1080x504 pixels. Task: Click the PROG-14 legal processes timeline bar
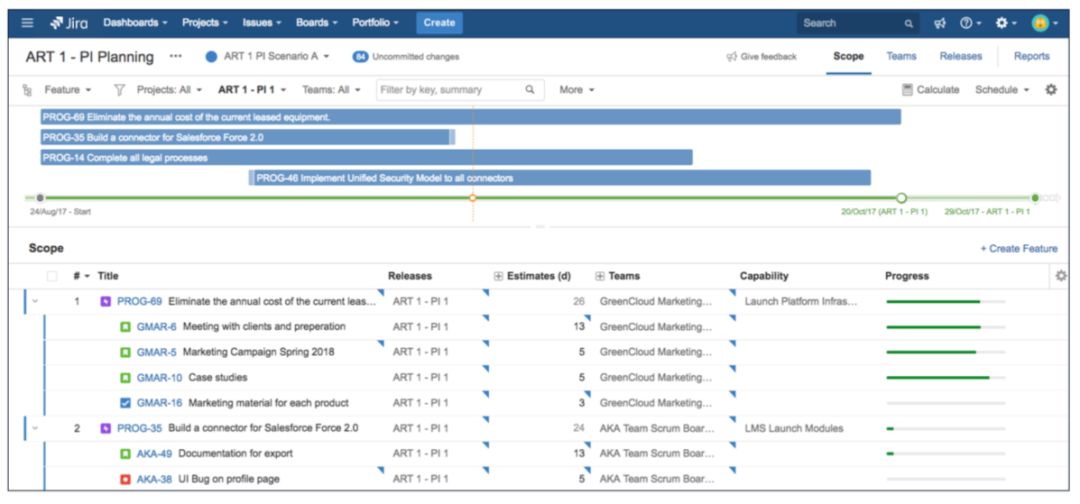click(x=366, y=158)
